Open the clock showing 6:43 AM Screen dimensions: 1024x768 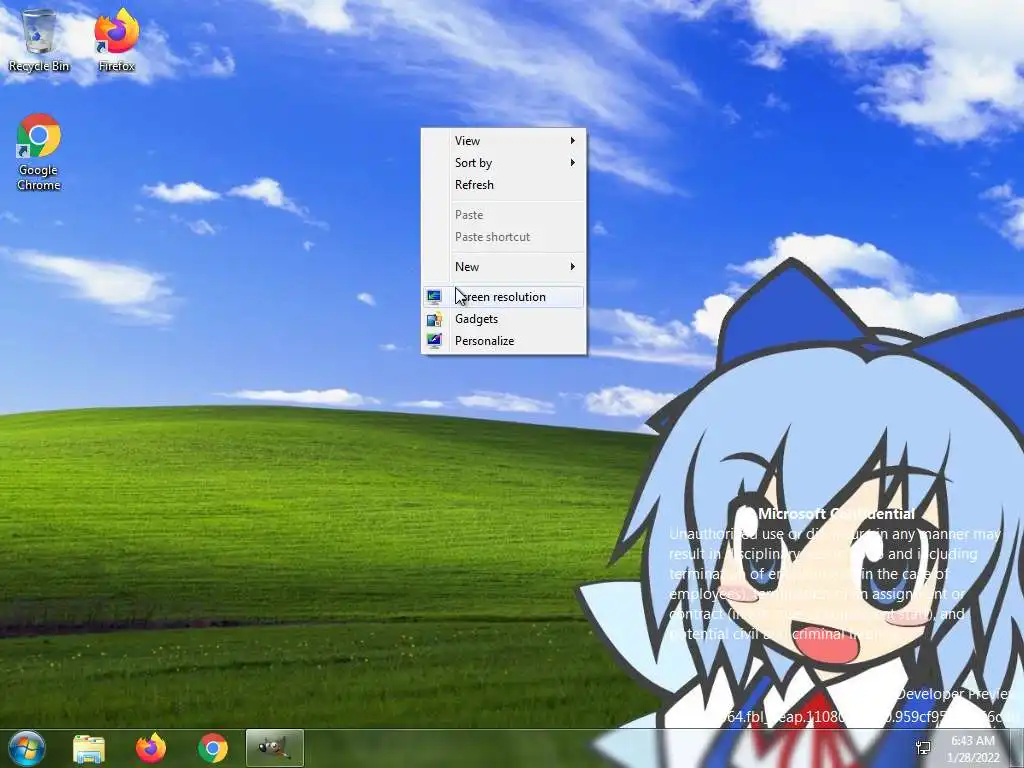tap(973, 748)
